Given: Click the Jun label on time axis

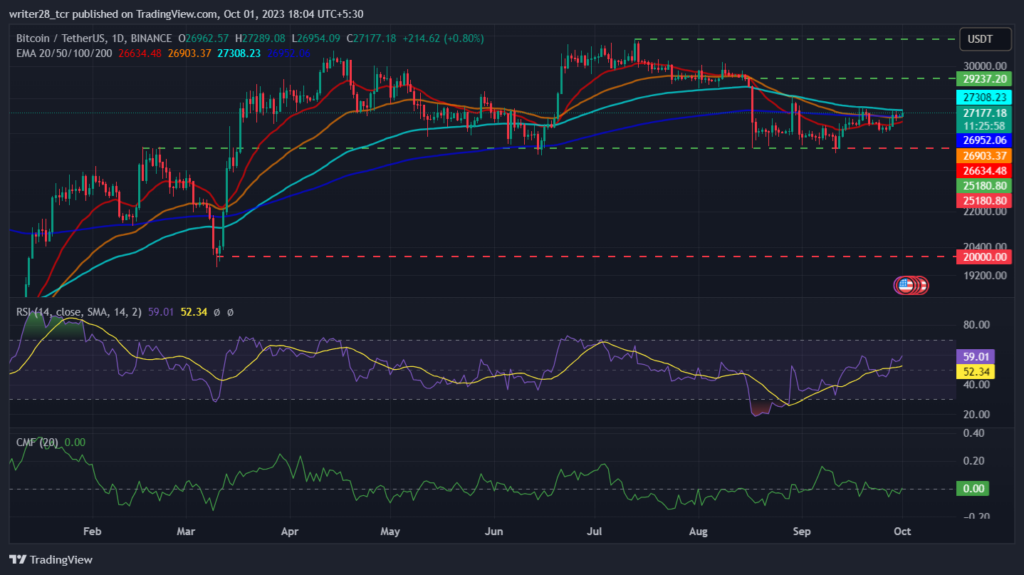Looking at the screenshot, I should [x=494, y=531].
